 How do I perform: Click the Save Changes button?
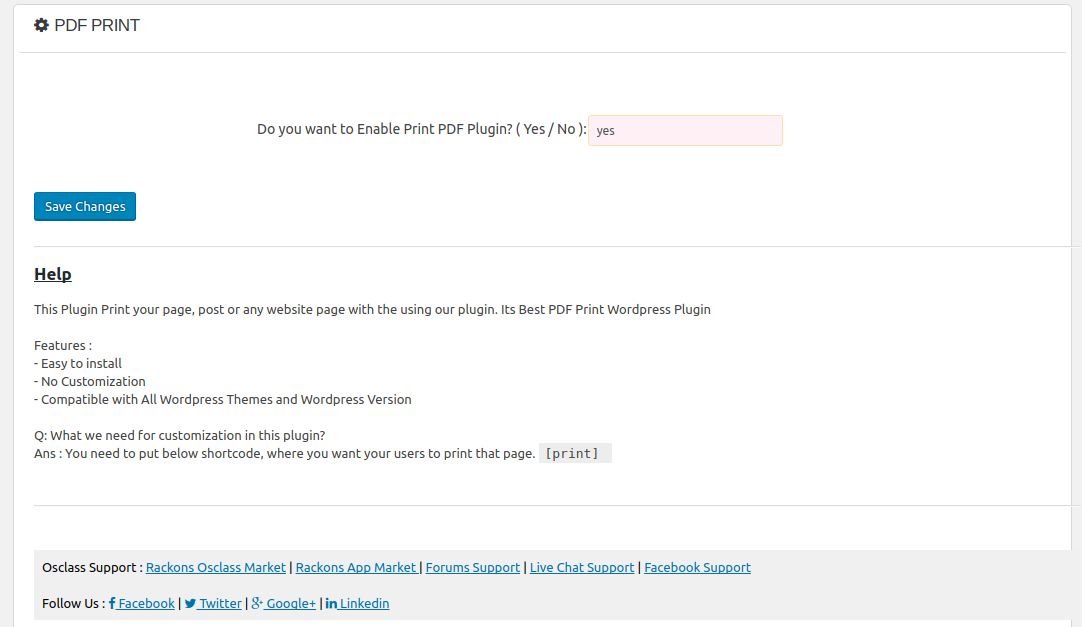(x=85, y=206)
